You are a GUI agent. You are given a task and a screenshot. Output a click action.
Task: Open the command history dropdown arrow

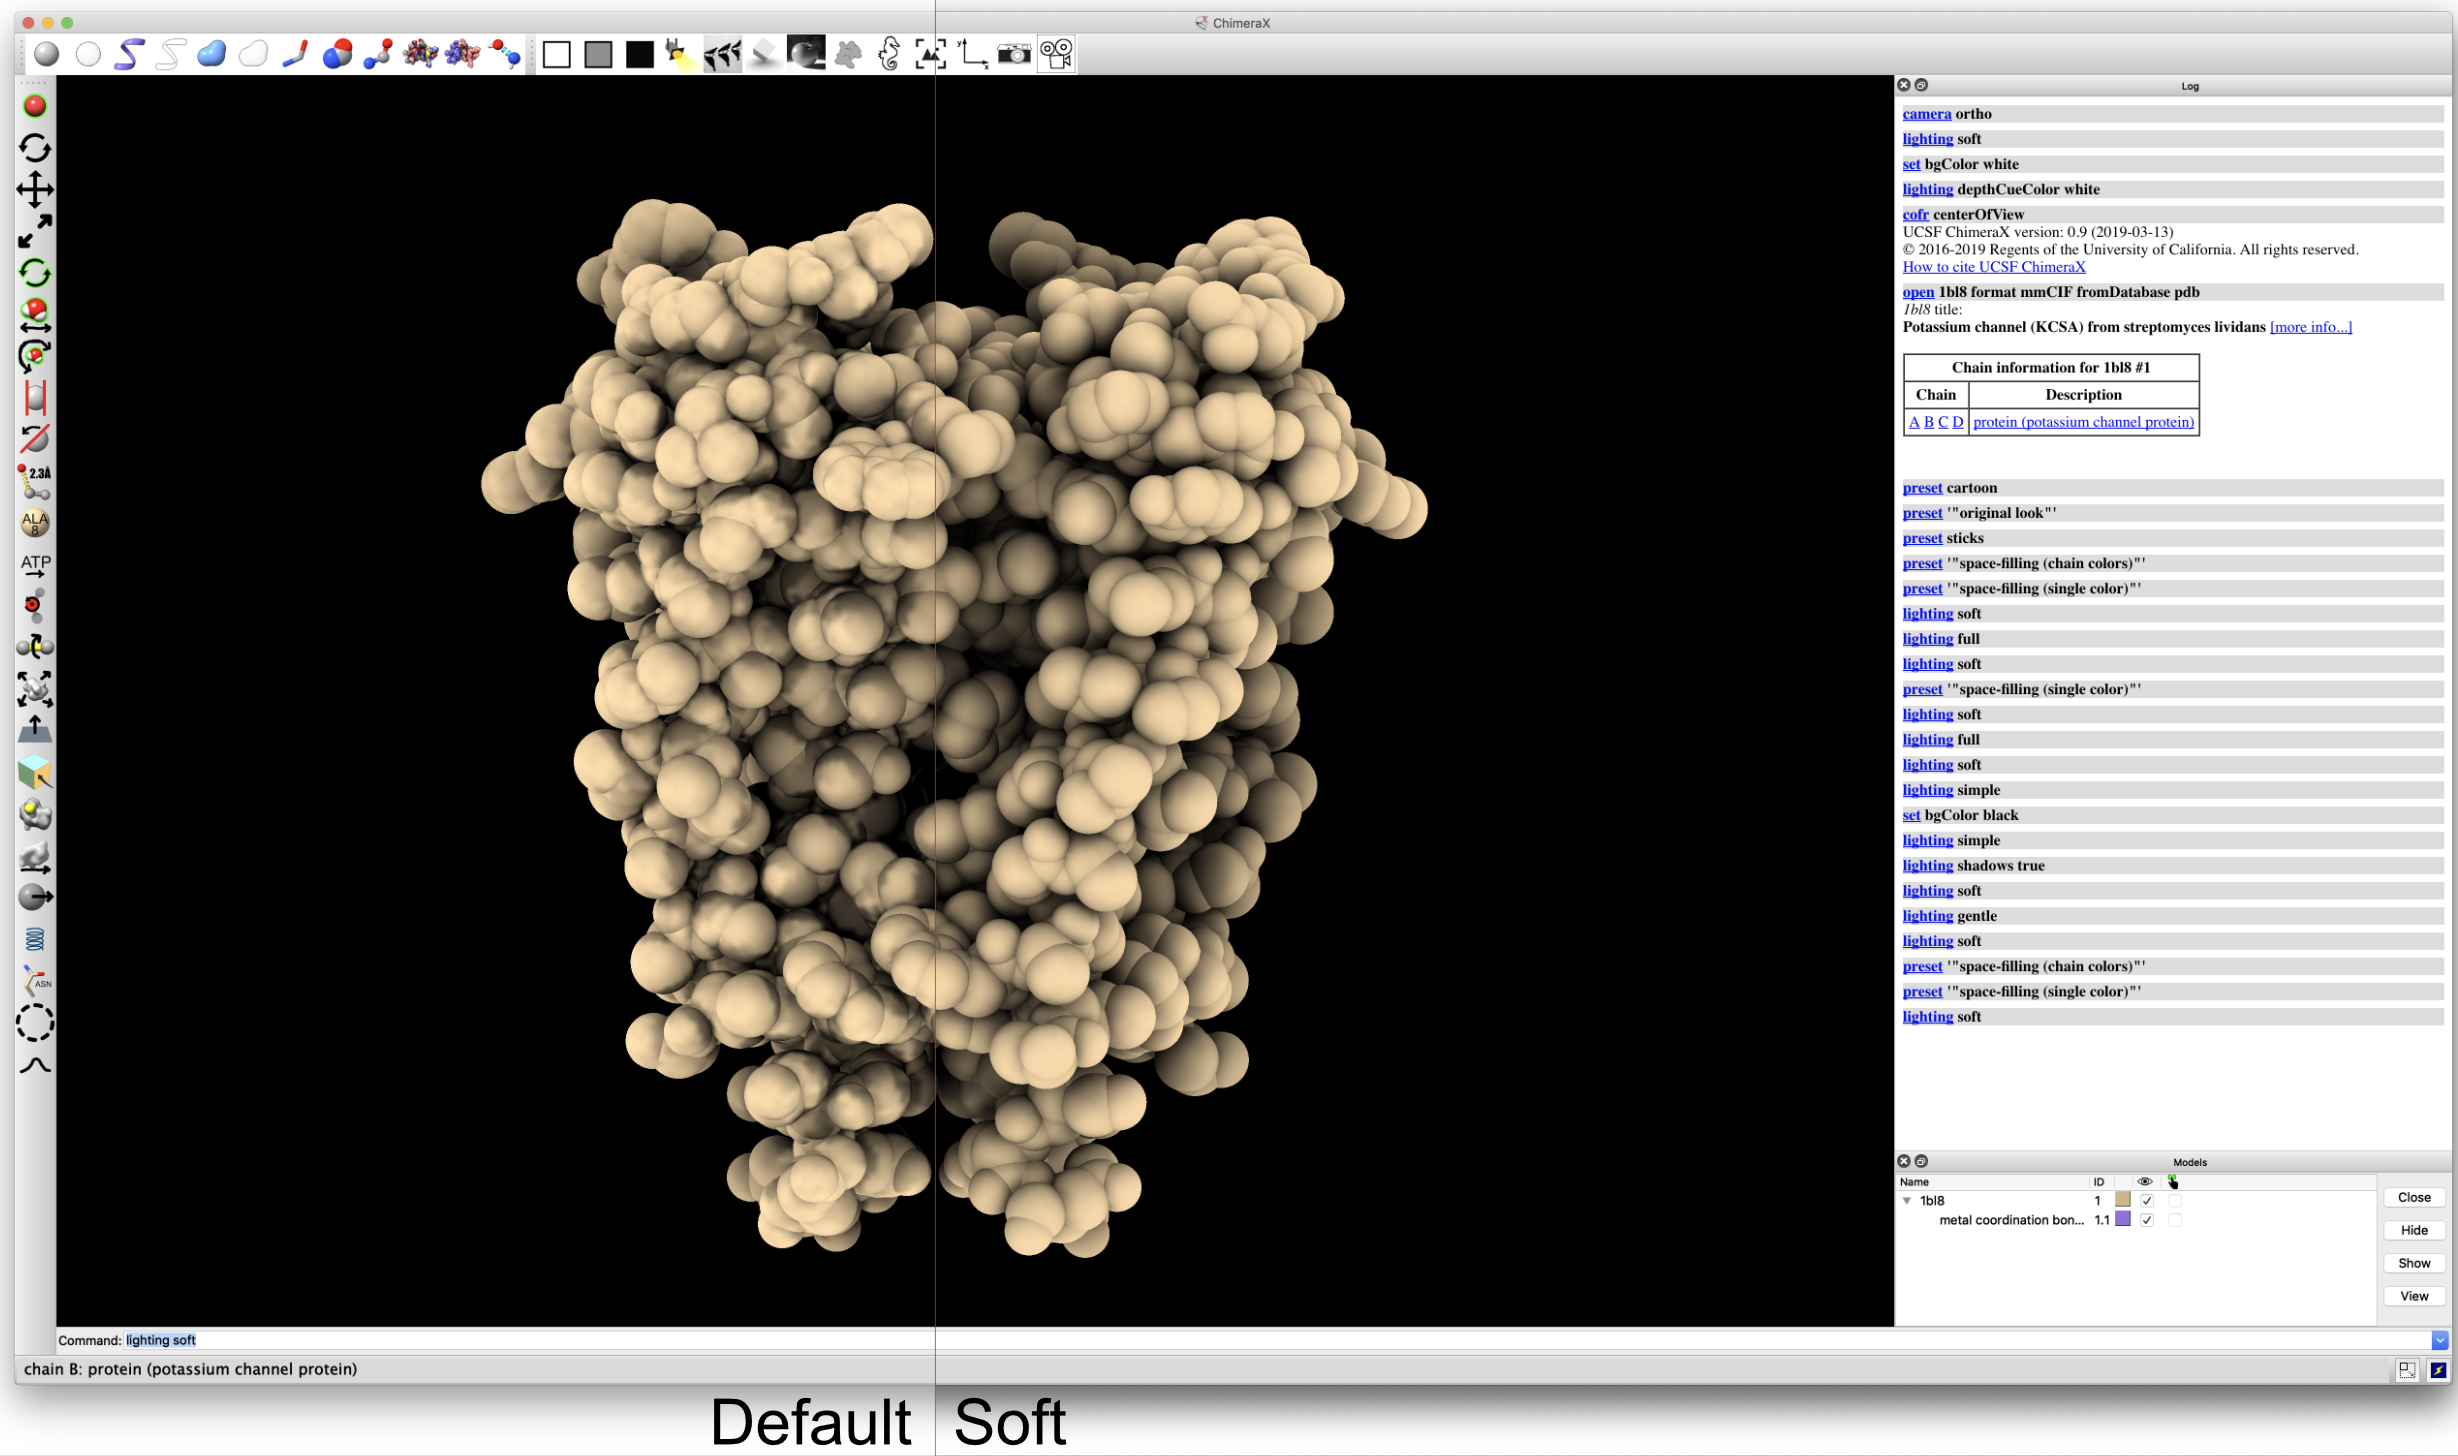pyautogui.click(x=2439, y=1340)
